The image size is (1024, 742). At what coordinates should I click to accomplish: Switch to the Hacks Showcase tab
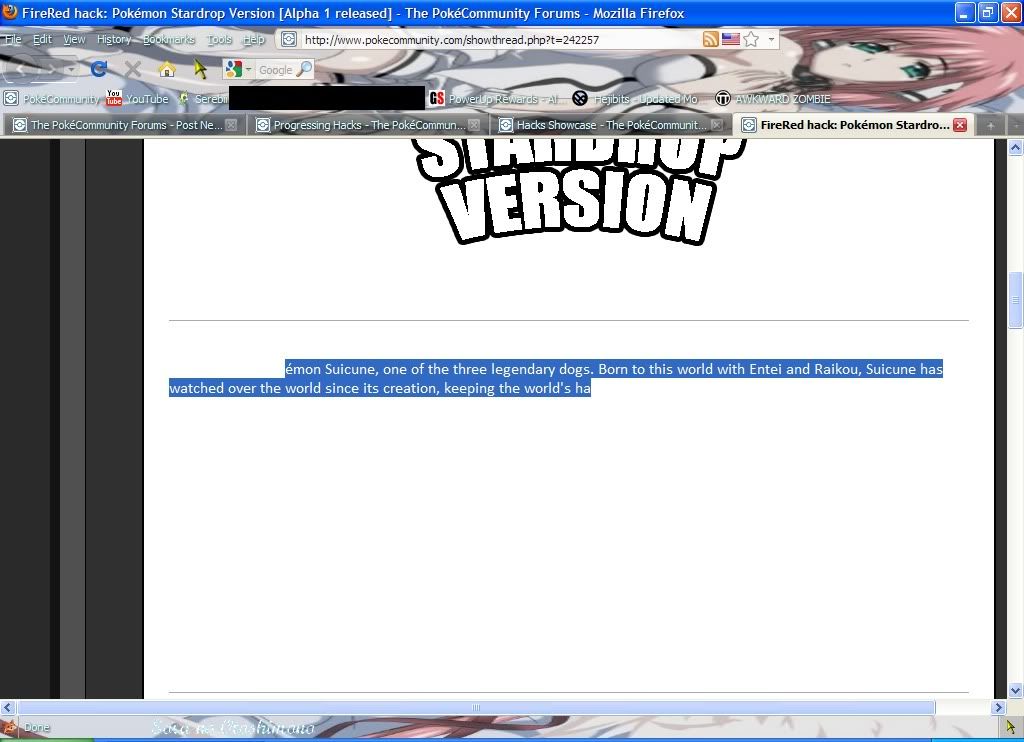(610, 125)
